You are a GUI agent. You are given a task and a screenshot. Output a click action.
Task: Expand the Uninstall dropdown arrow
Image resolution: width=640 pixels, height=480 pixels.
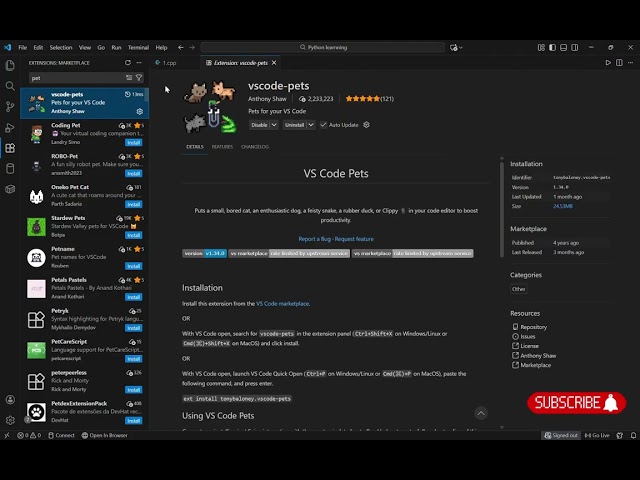(x=311, y=125)
